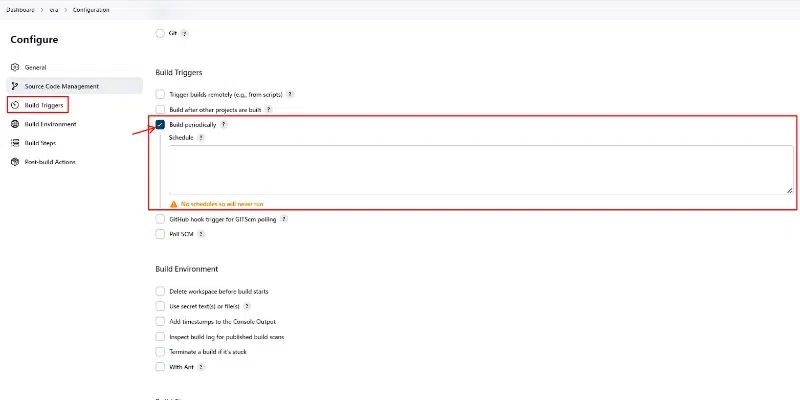Open help for Build periodically option
800x400 pixels.
tap(223, 124)
